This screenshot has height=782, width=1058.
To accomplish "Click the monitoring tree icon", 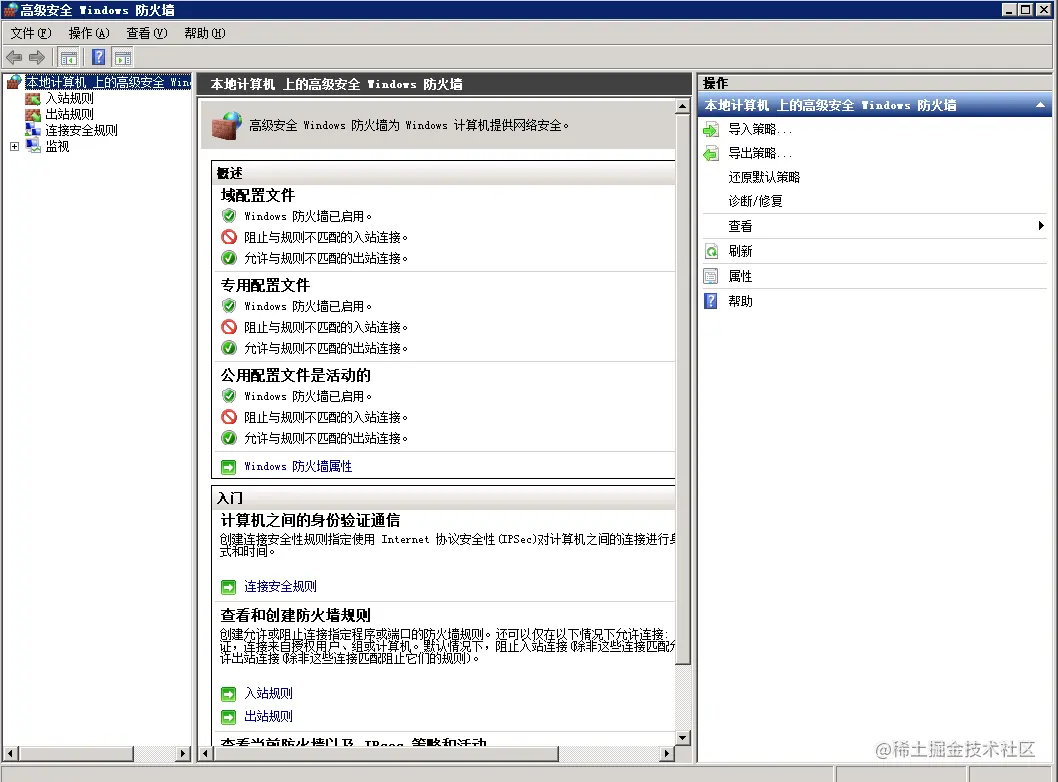I will 33,146.
